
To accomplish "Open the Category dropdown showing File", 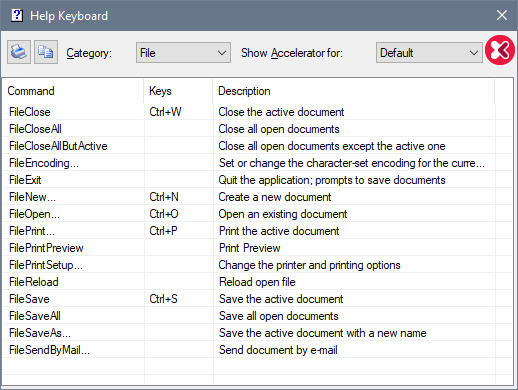I will (x=183, y=52).
